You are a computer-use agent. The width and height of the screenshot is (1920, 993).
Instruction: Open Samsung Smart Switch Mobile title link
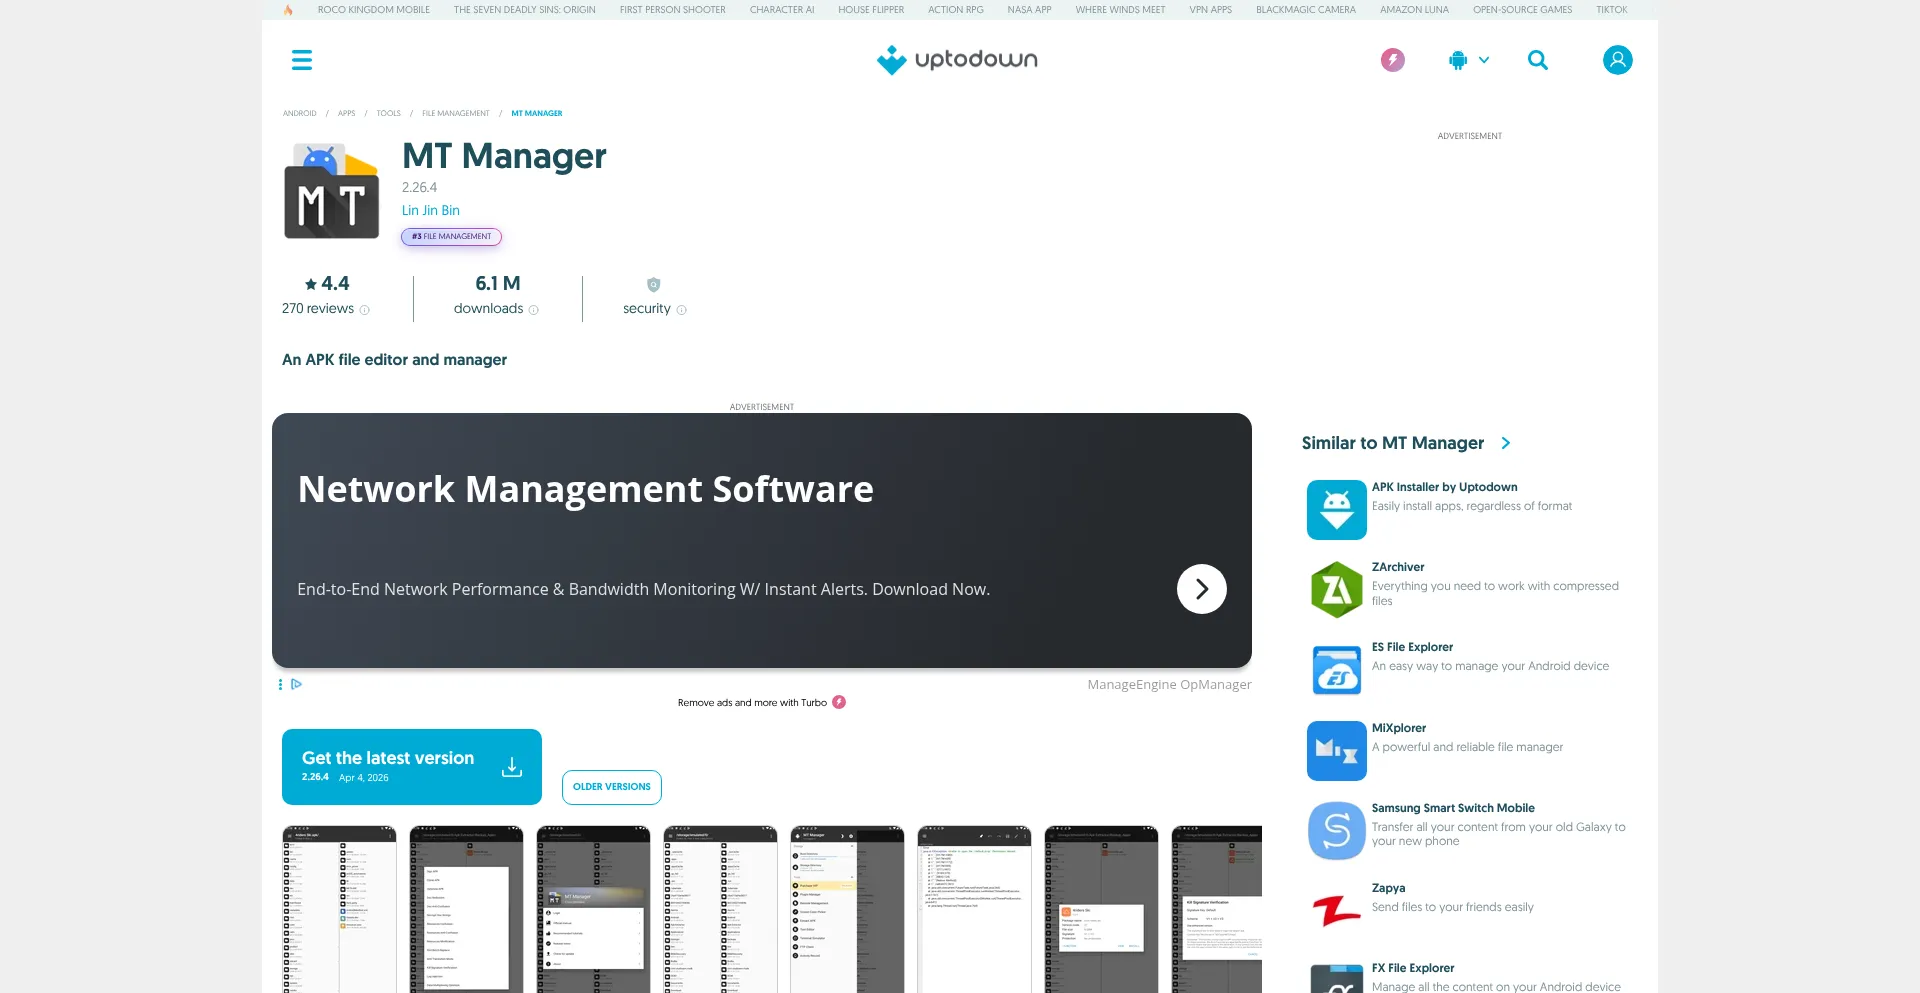(1453, 808)
